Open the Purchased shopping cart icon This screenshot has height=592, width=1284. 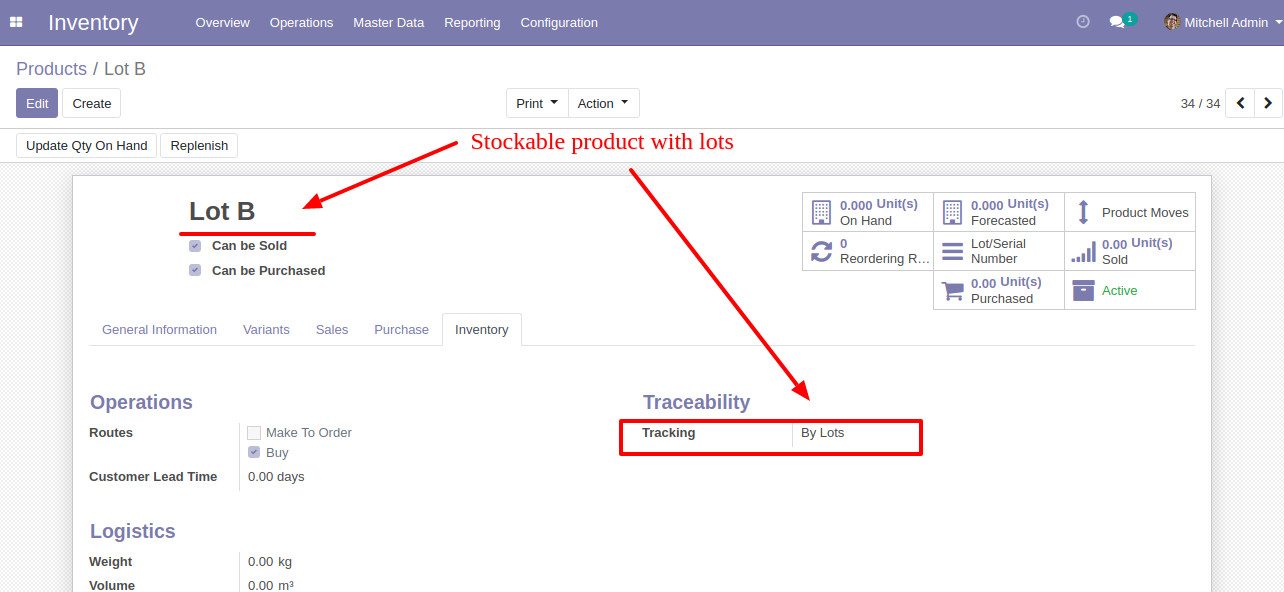coord(953,291)
